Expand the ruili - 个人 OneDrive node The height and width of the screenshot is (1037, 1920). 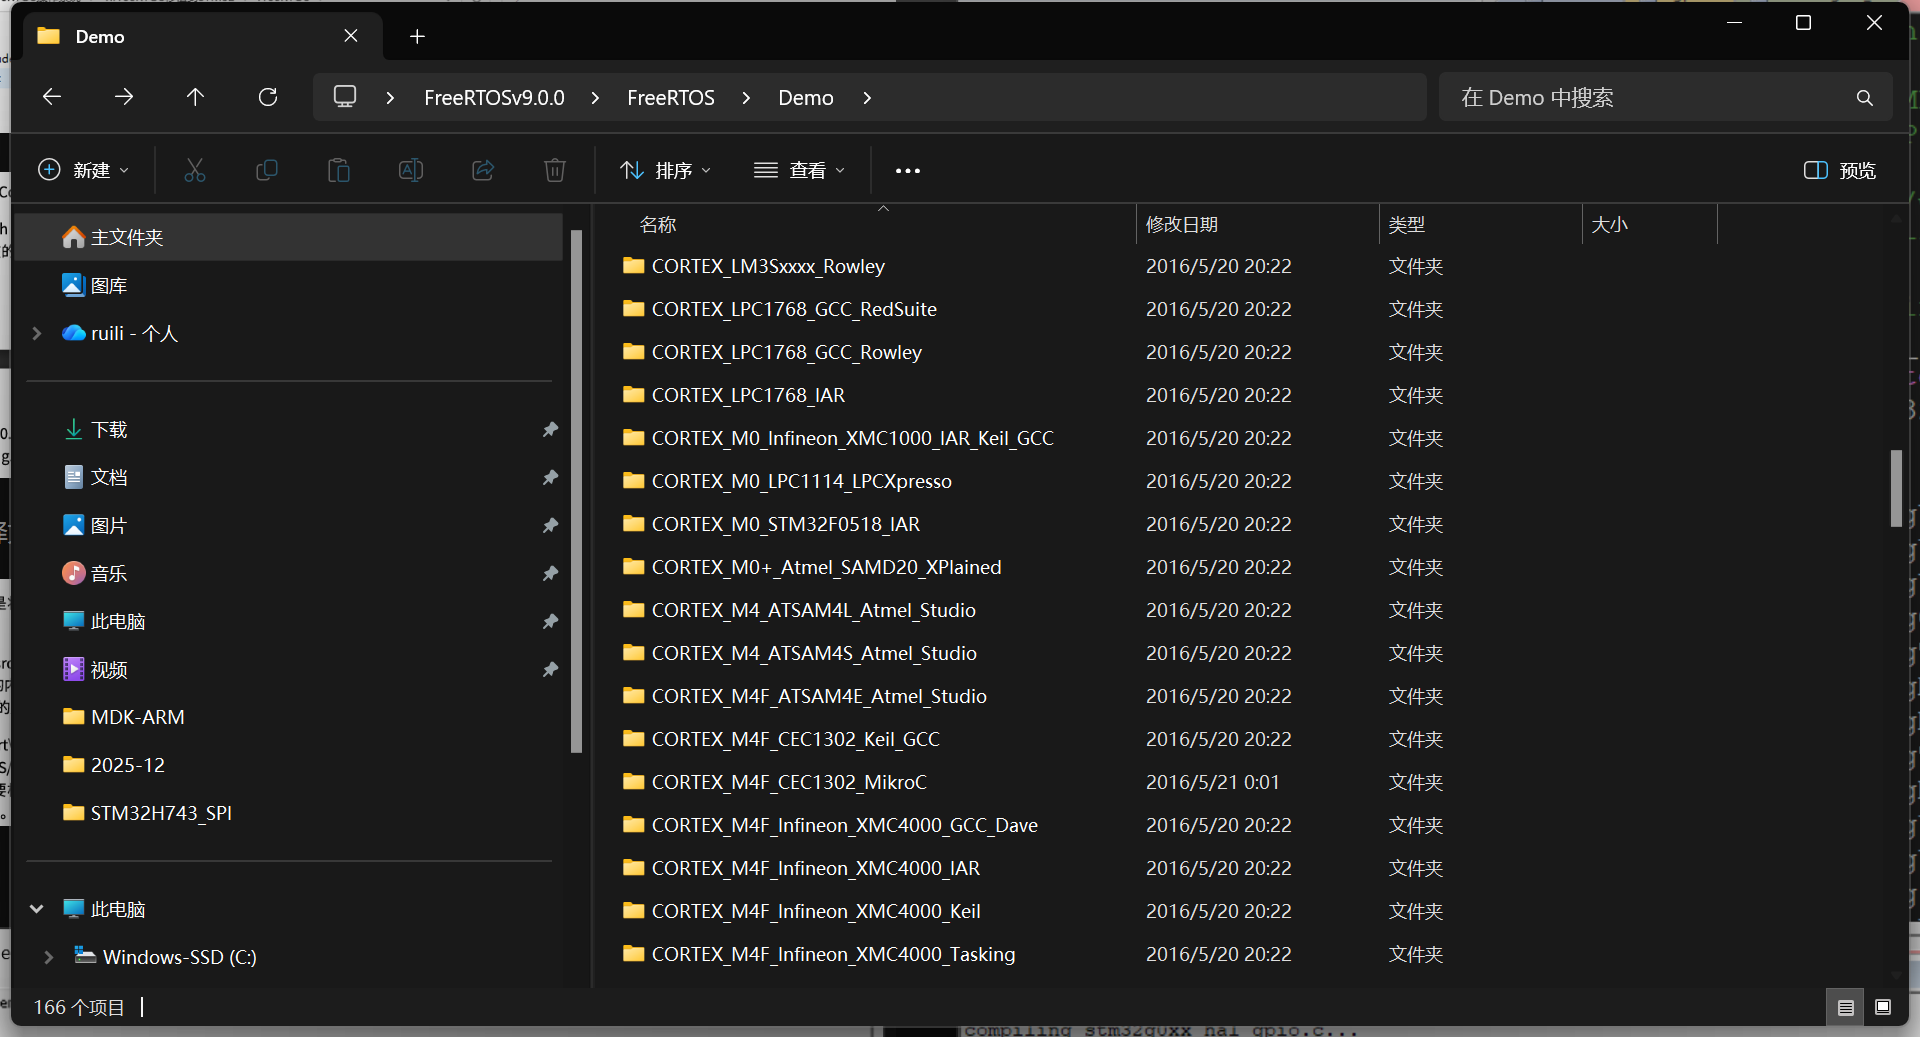37,334
